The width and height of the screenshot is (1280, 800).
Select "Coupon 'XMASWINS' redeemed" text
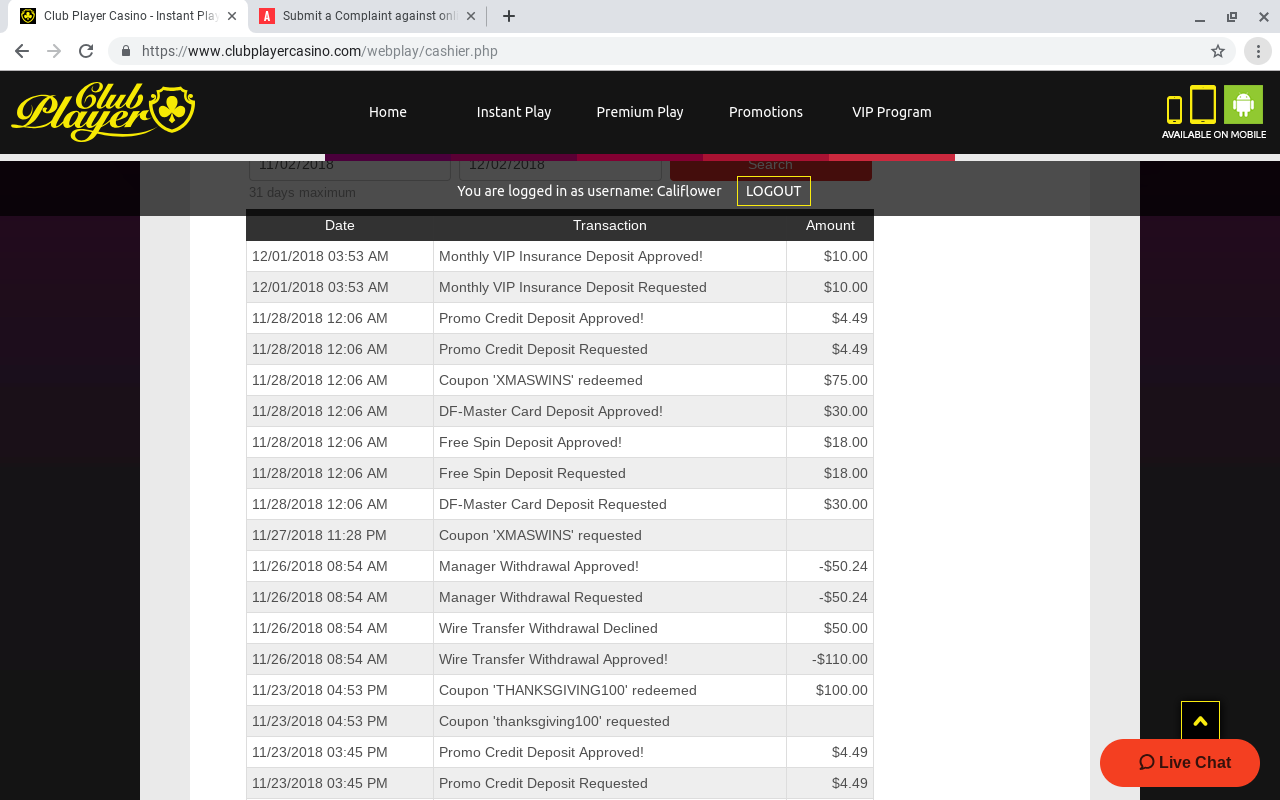point(541,380)
